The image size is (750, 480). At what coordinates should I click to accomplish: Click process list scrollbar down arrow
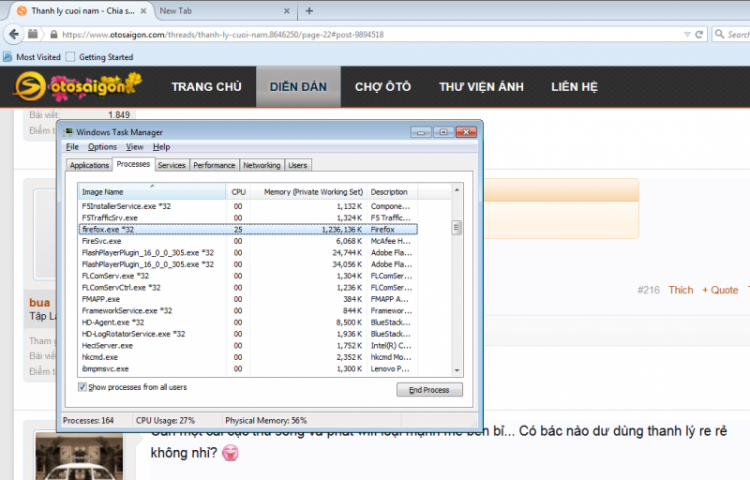point(457,371)
